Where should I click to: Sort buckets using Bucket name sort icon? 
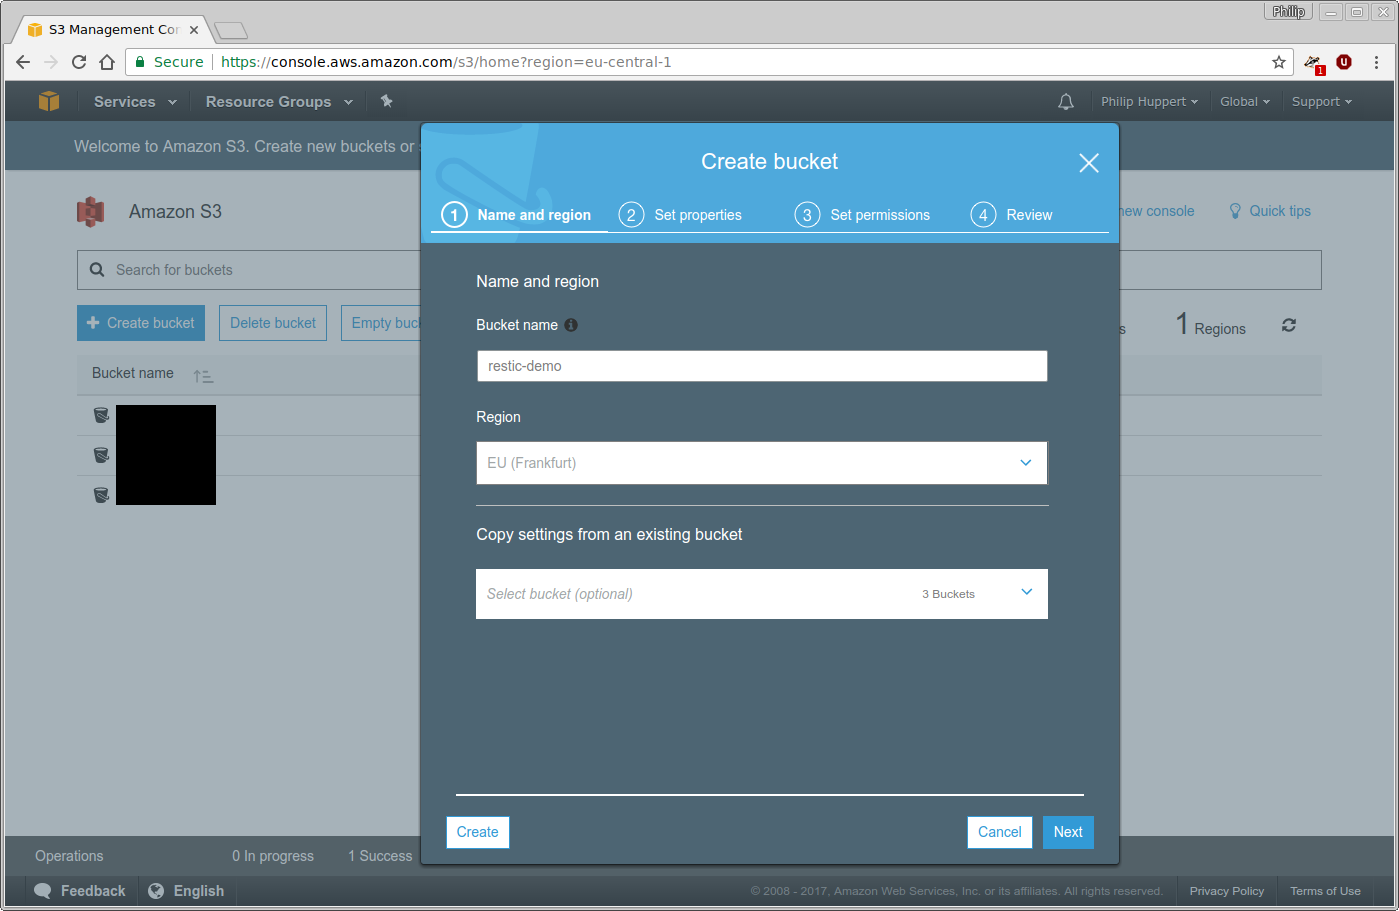tap(203, 376)
